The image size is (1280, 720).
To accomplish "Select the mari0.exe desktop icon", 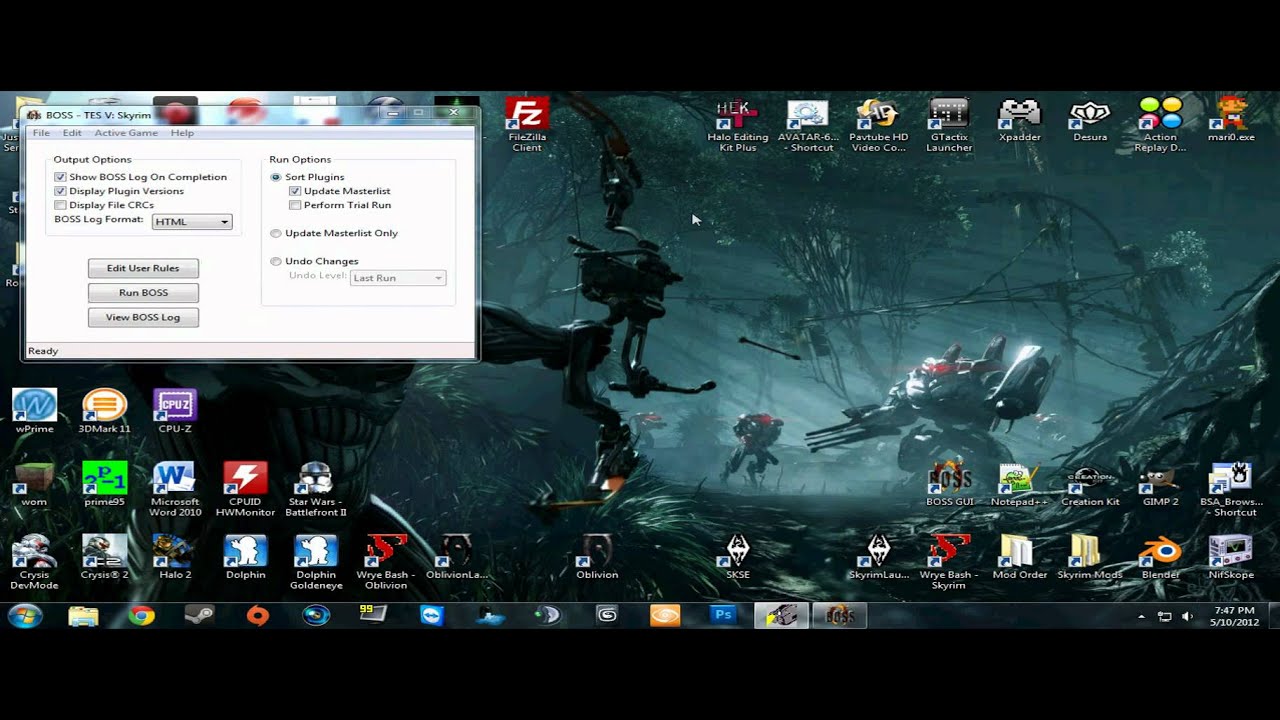I will [x=1230, y=120].
